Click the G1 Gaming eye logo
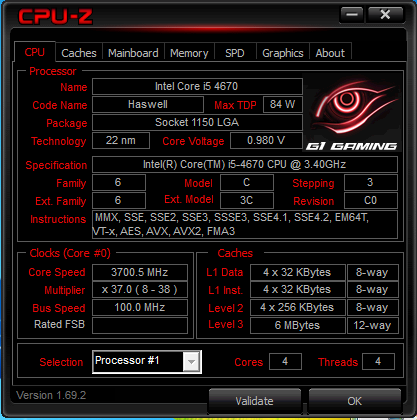The width and height of the screenshot is (417, 420). point(352,112)
